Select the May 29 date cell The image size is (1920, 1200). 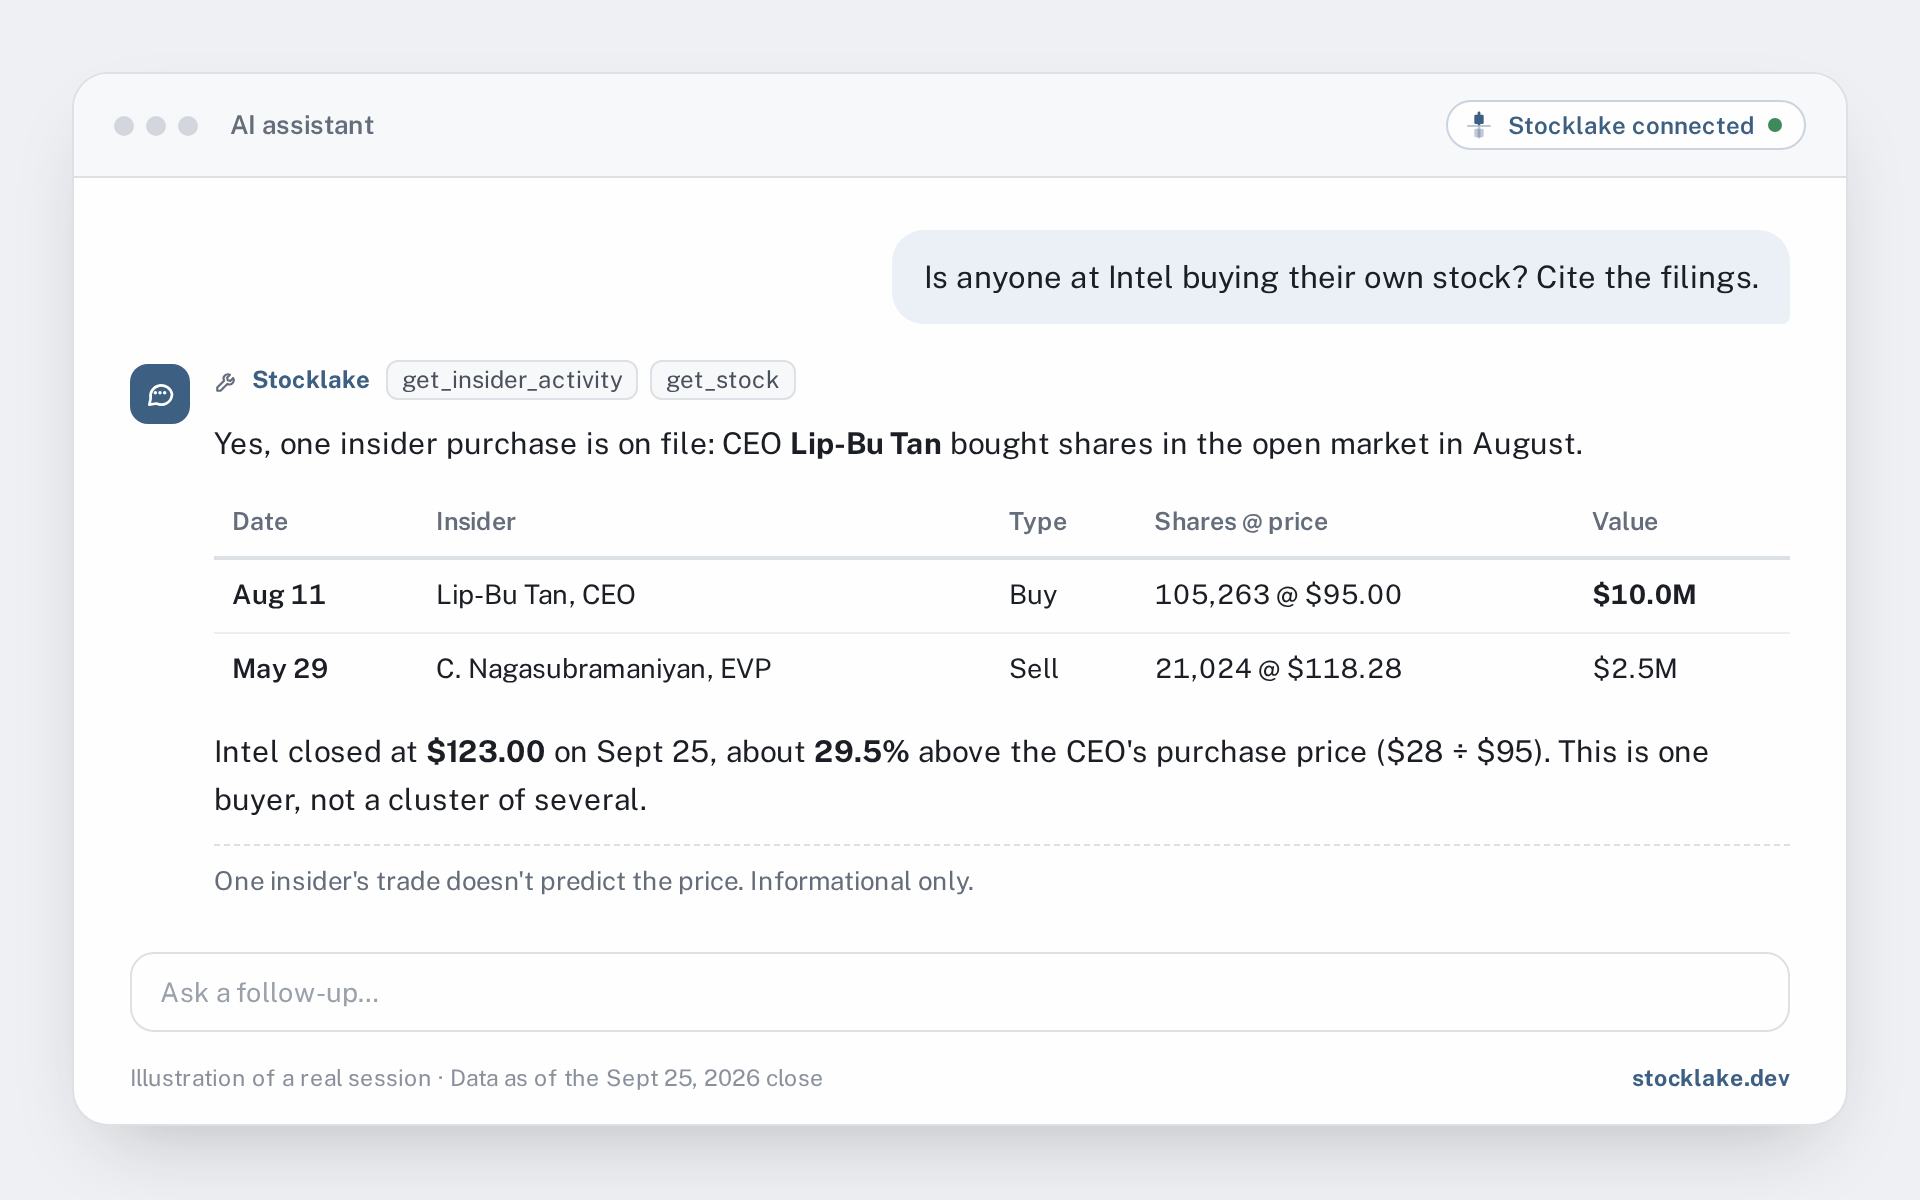tap(280, 669)
